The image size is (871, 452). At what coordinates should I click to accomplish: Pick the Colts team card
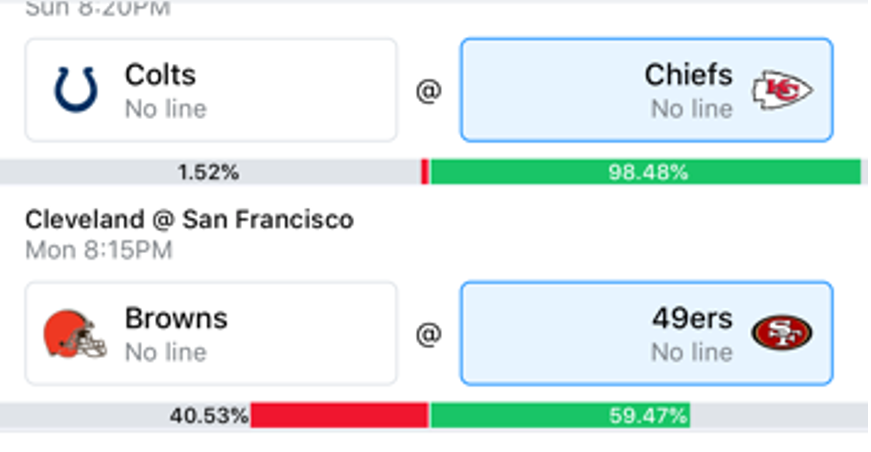click(x=211, y=90)
